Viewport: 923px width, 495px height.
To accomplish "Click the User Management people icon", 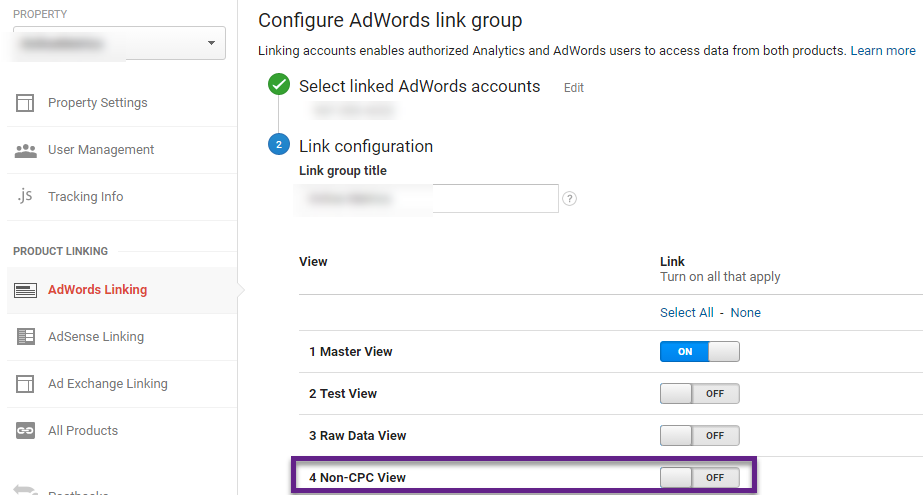I will pos(25,151).
